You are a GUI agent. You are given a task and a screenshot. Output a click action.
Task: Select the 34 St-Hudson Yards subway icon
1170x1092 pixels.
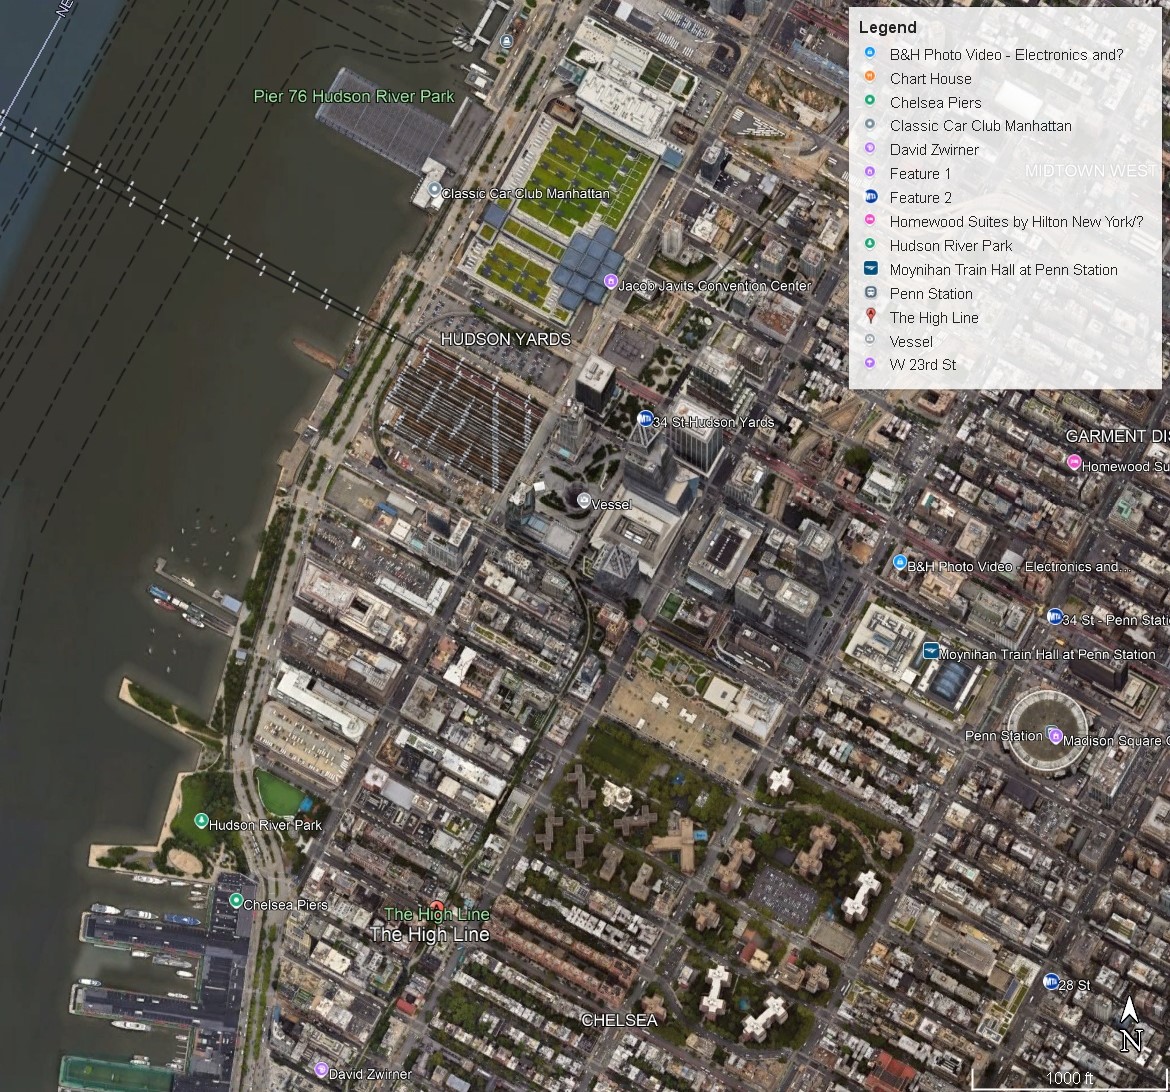(645, 419)
